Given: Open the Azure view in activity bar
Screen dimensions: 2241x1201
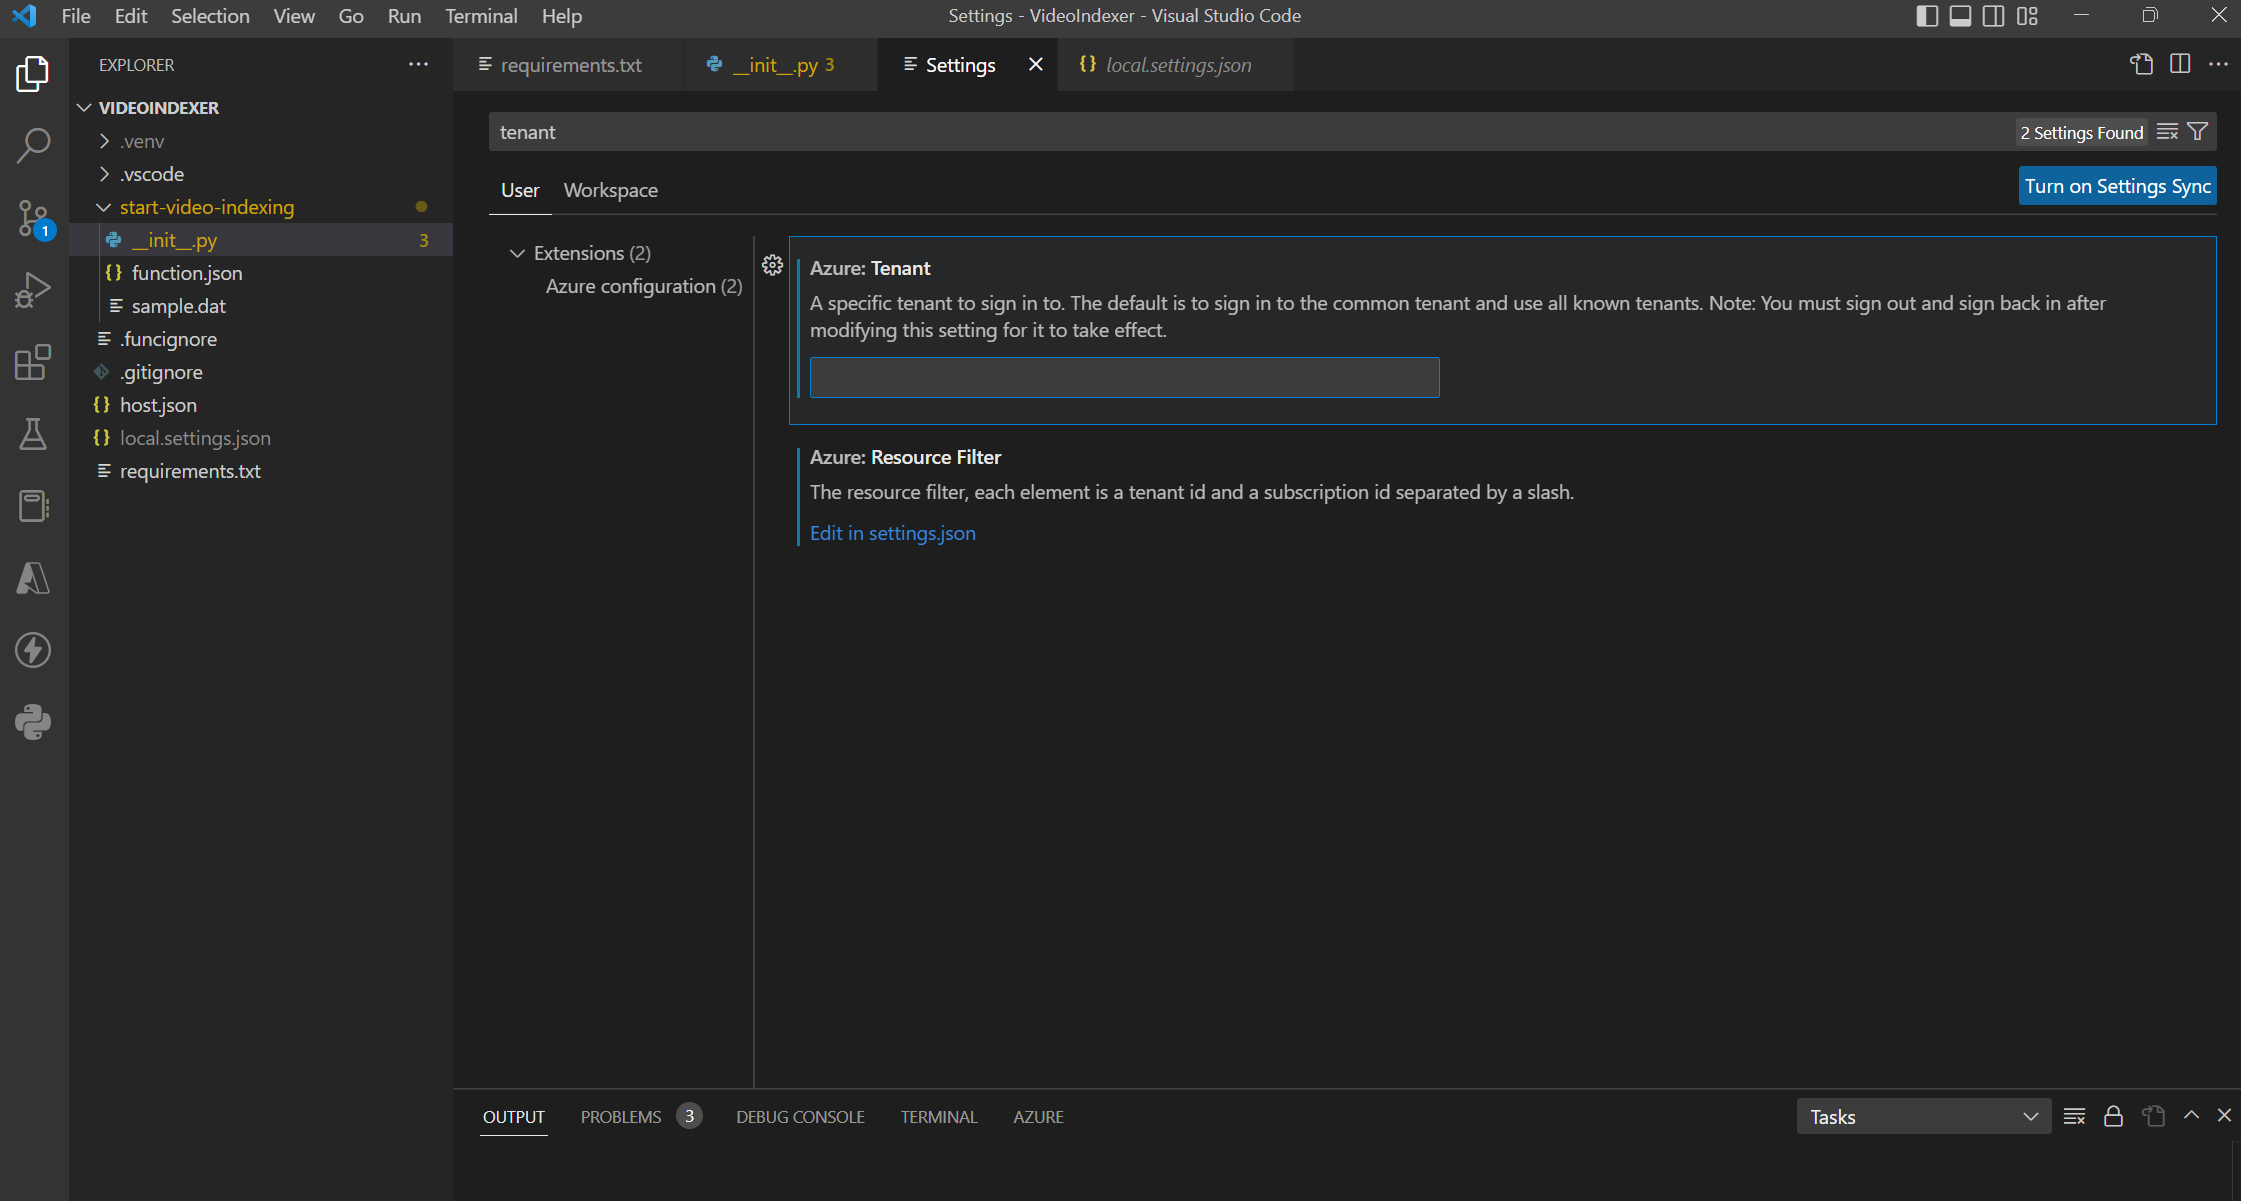Looking at the screenshot, I should 33,578.
